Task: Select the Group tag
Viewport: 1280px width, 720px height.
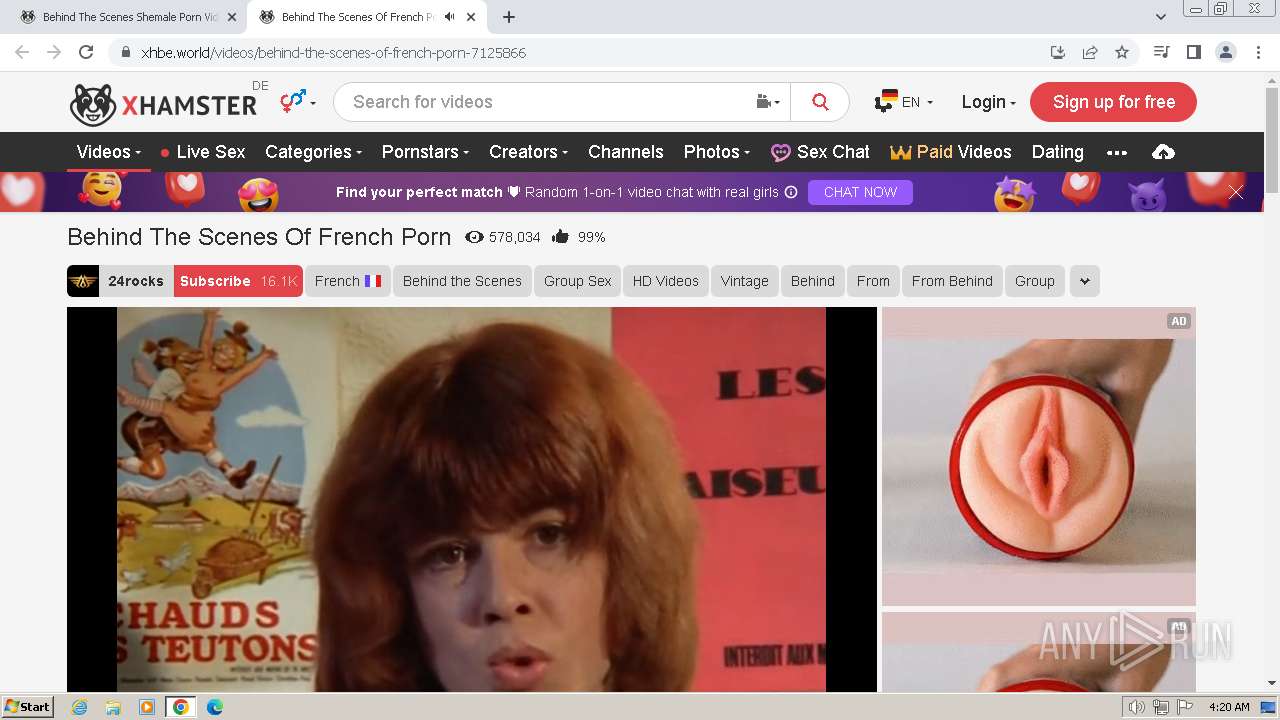Action: pos(1034,281)
